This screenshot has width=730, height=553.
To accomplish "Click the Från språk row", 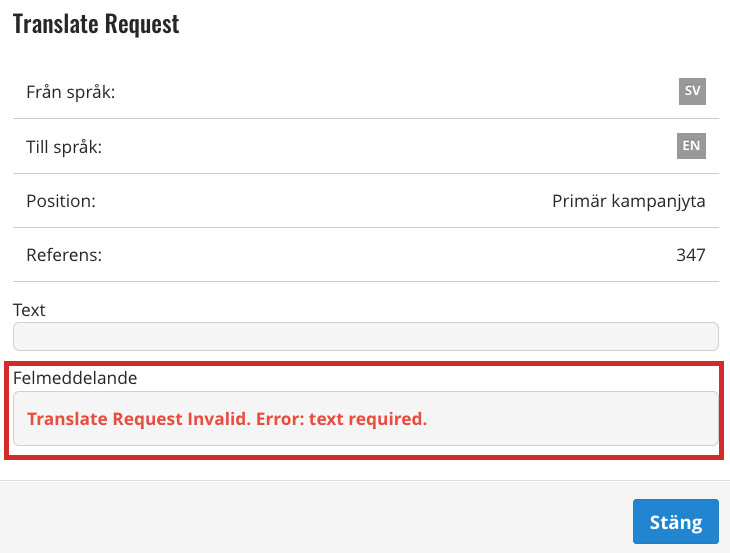I will [x=365, y=91].
